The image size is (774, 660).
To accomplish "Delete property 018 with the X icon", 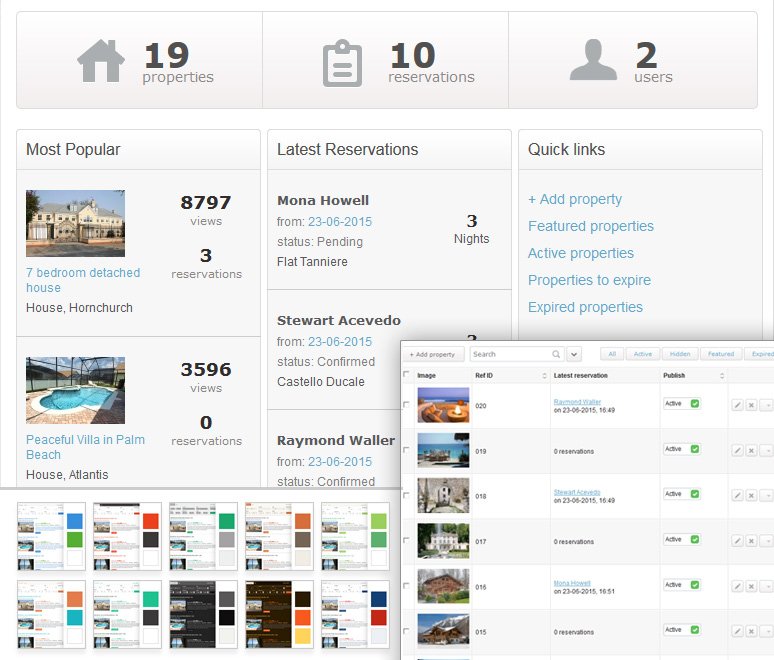I will coord(751,496).
